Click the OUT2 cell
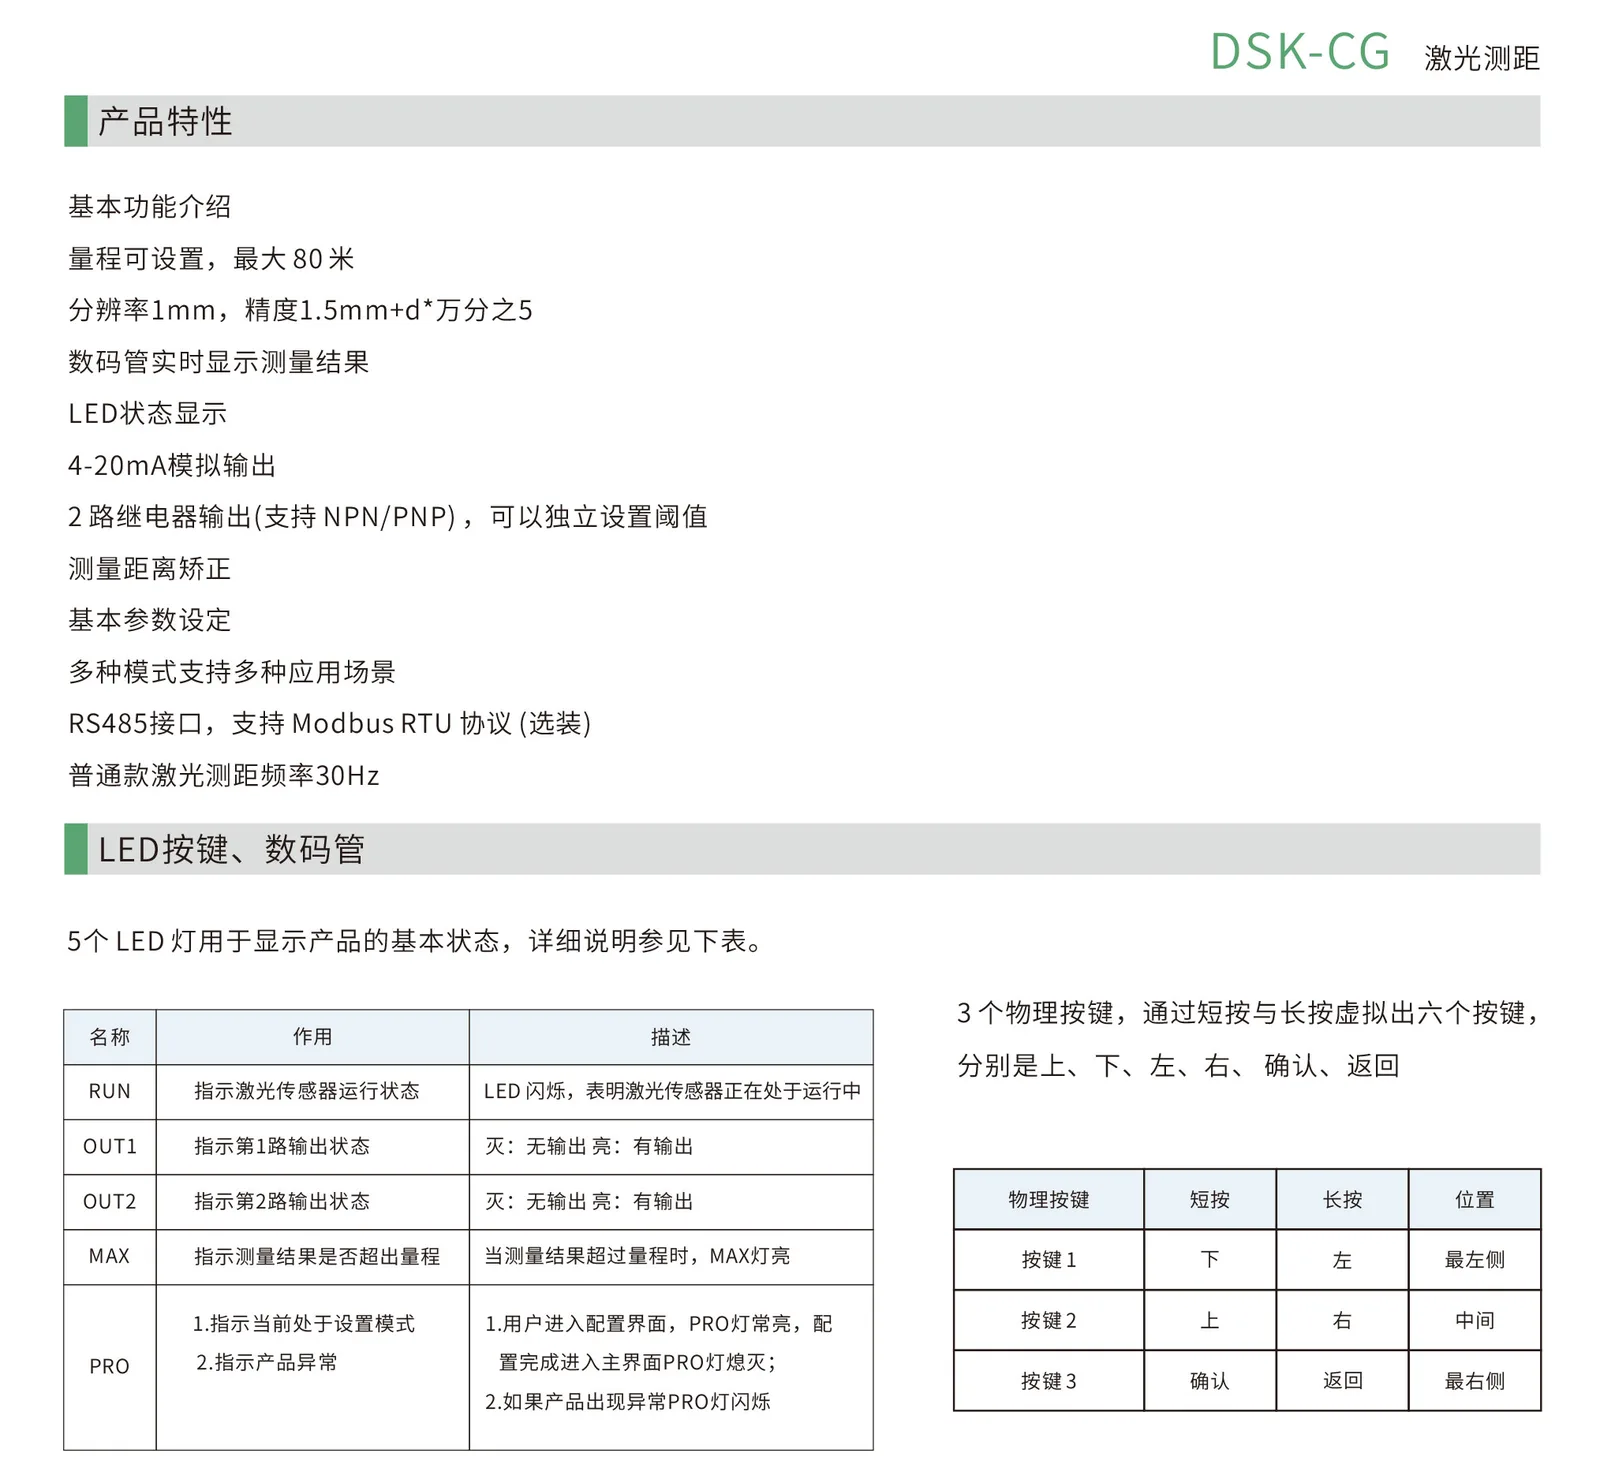This screenshot has height=1483, width=1600. click(x=110, y=1201)
